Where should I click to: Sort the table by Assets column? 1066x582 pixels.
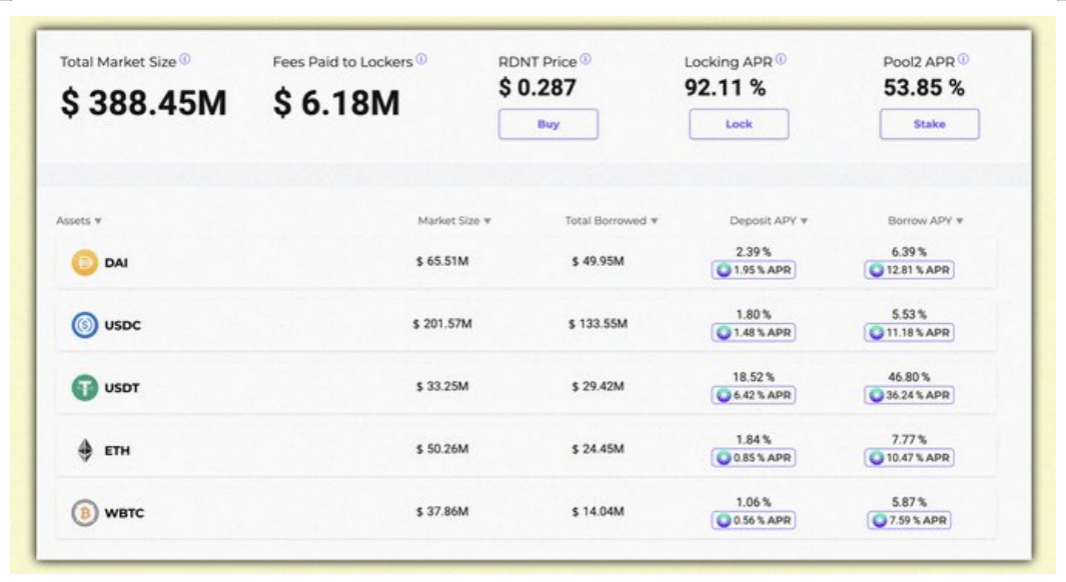79,220
